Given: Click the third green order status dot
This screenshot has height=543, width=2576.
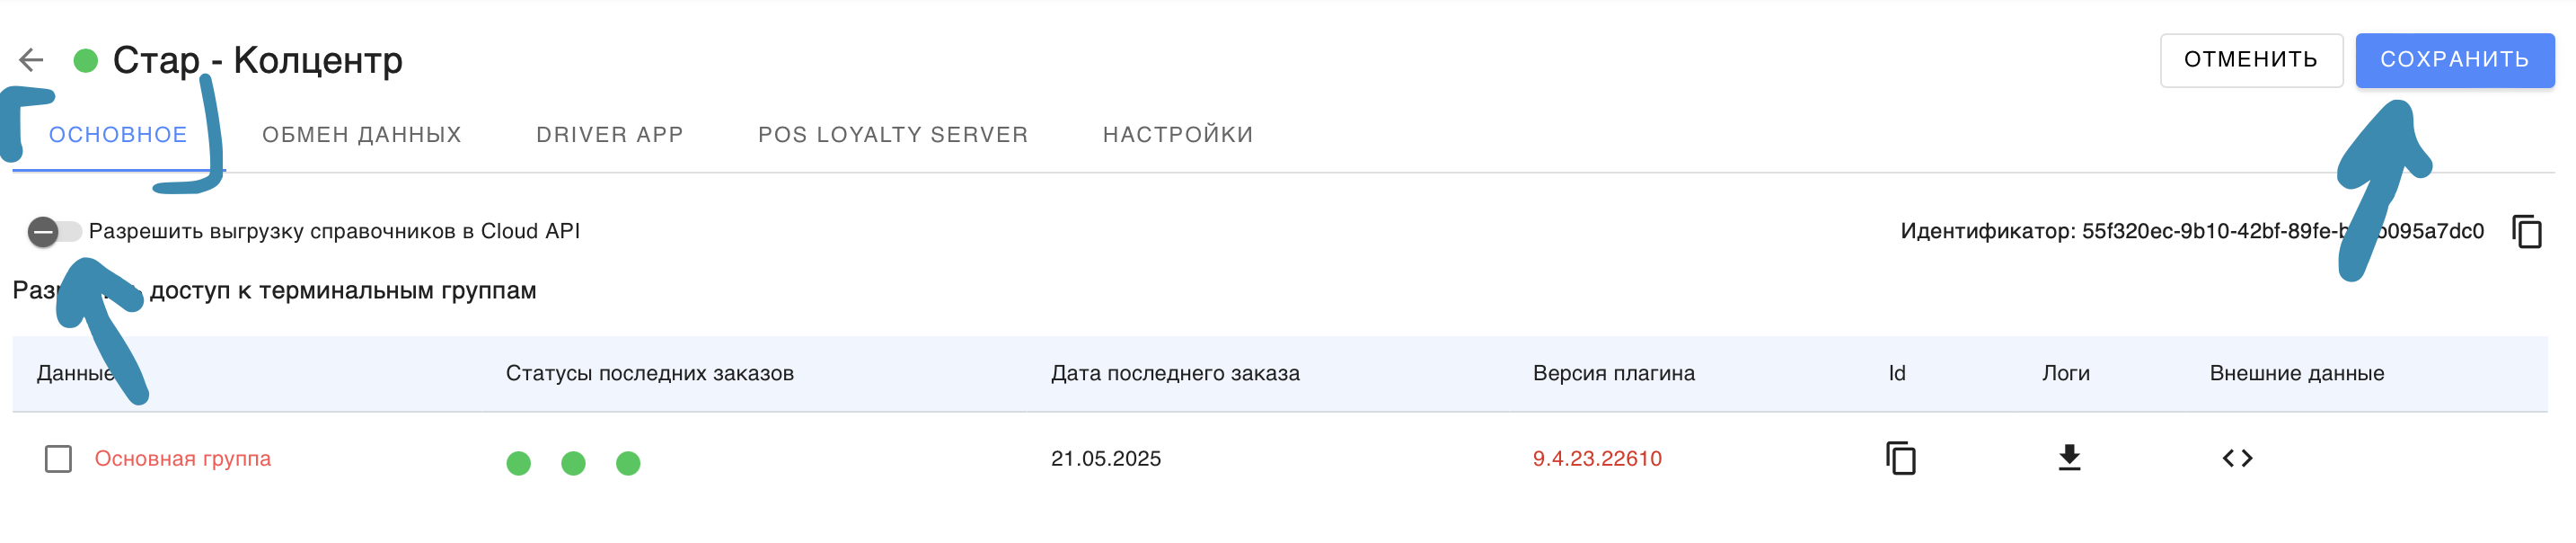Looking at the screenshot, I should [x=628, y=463].
